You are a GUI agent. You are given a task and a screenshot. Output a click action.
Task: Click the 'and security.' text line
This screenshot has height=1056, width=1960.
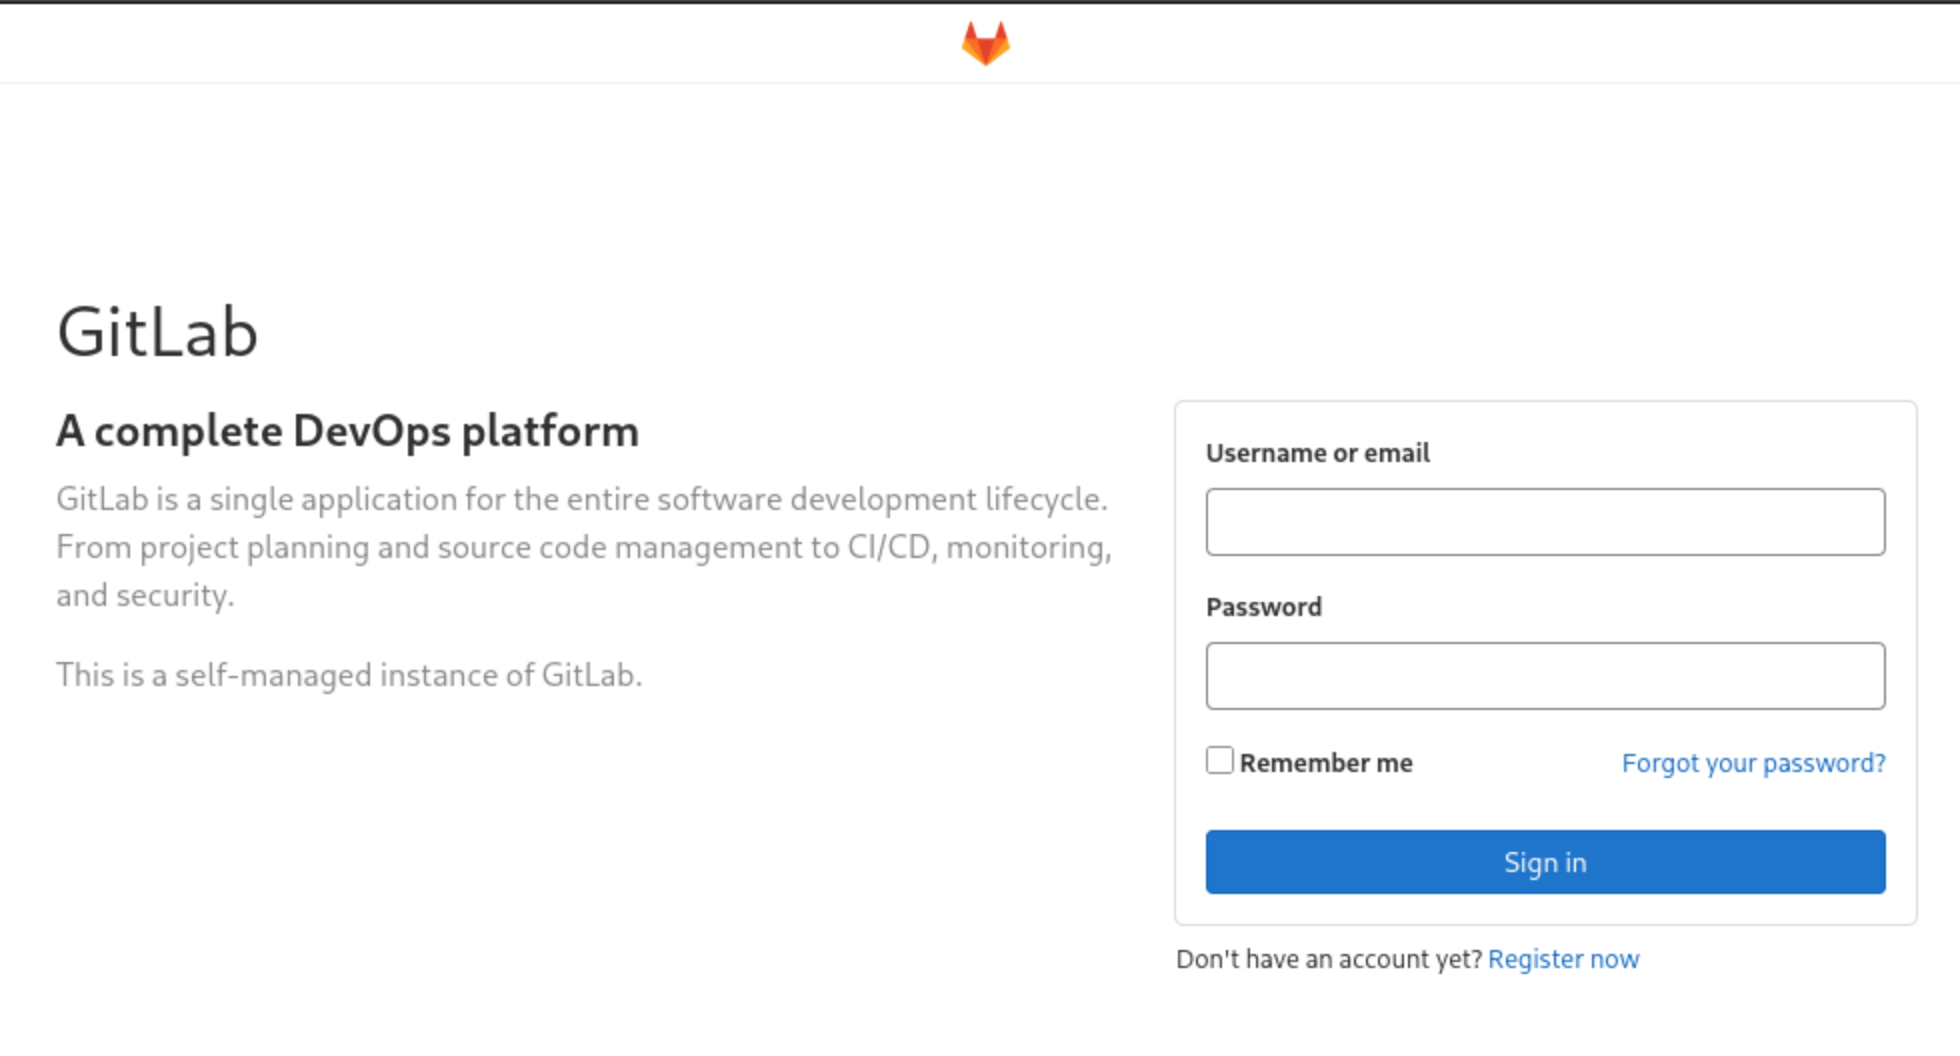tap(145, 595)
